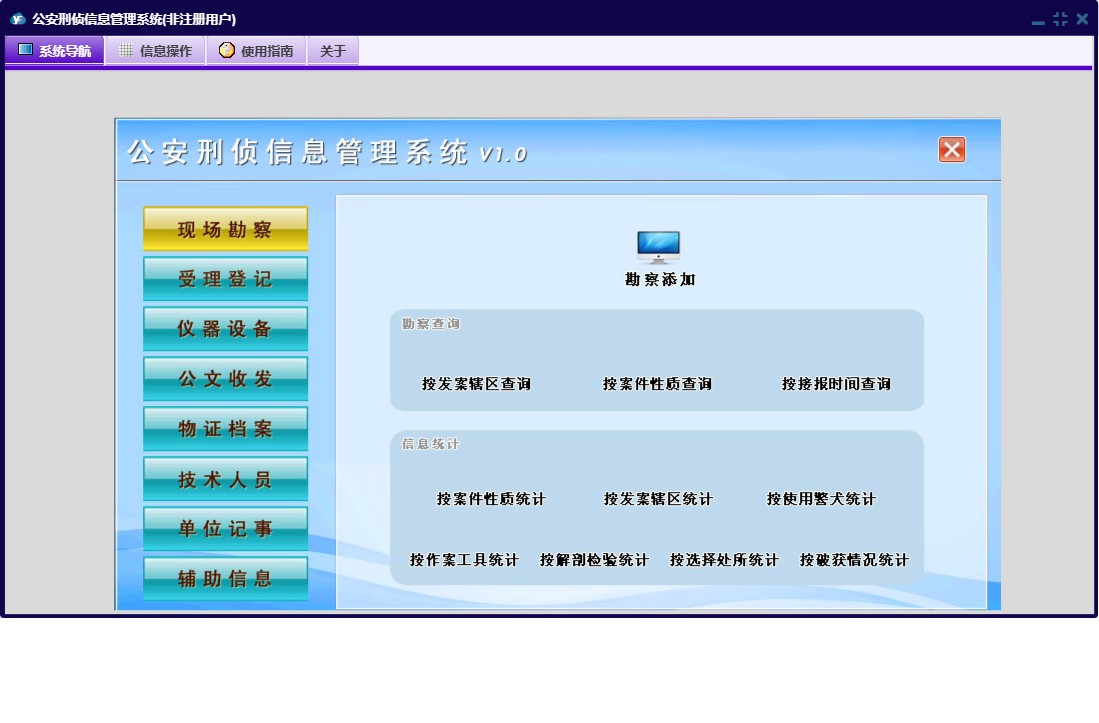This screenshot has width=1099, height=723.
Task: Go to the 公文收发 section
Action: tap(225, 379)
